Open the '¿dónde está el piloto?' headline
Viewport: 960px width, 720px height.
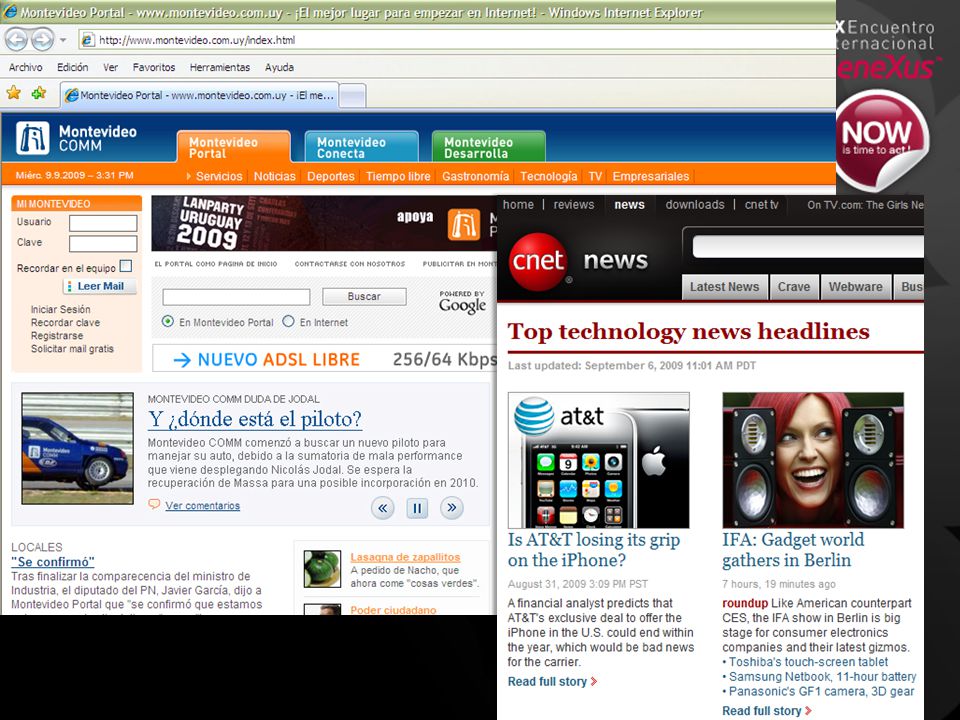(255, 419)
